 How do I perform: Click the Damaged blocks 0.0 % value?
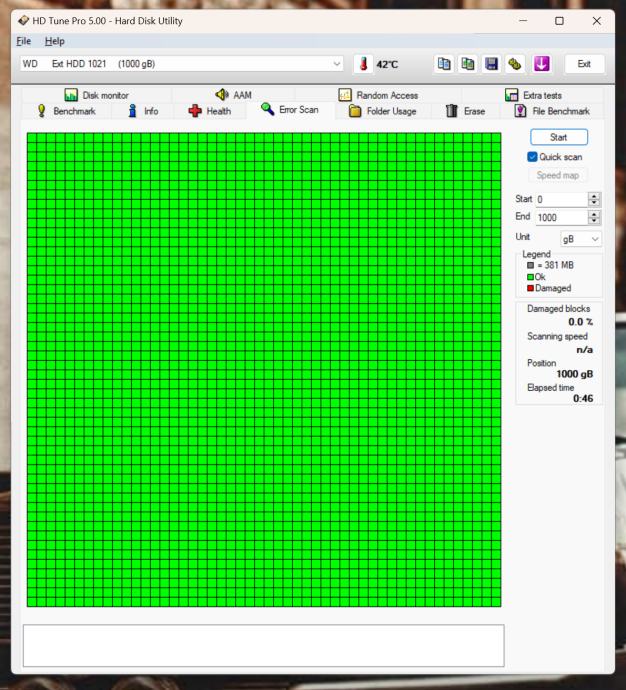coord(580,322)
